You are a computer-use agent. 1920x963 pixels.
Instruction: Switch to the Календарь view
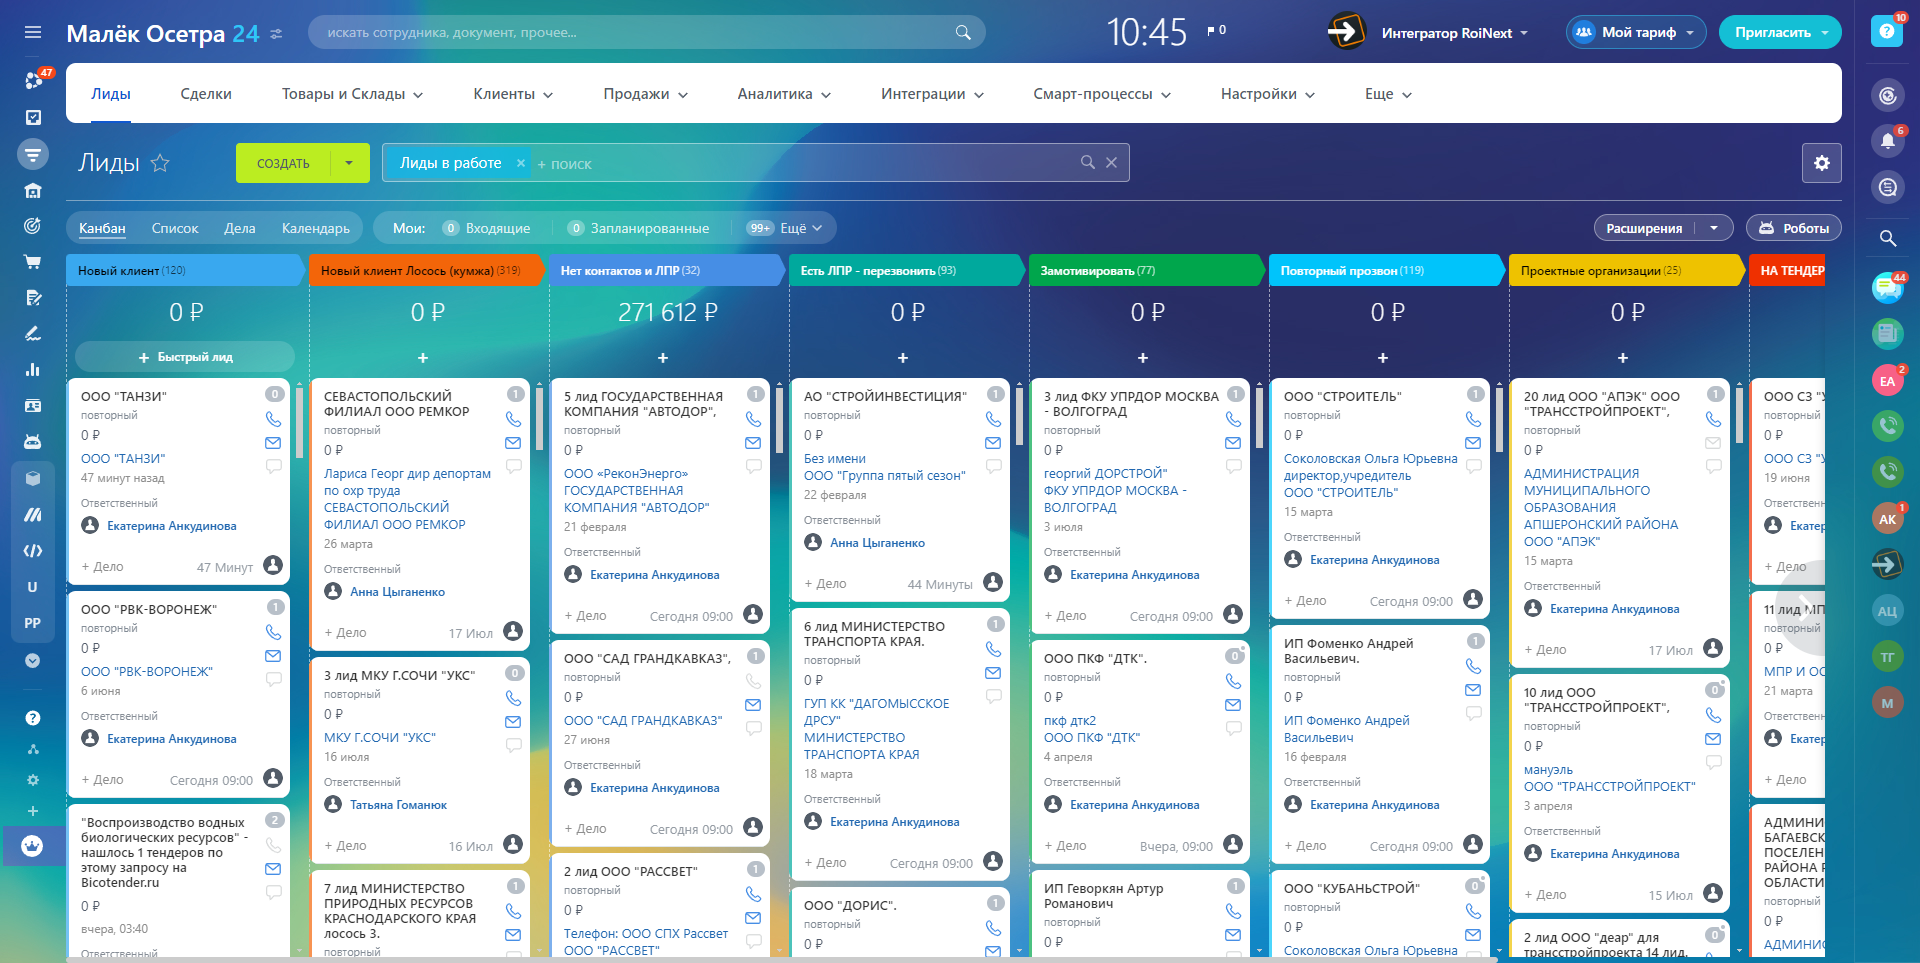coord(316,228)
